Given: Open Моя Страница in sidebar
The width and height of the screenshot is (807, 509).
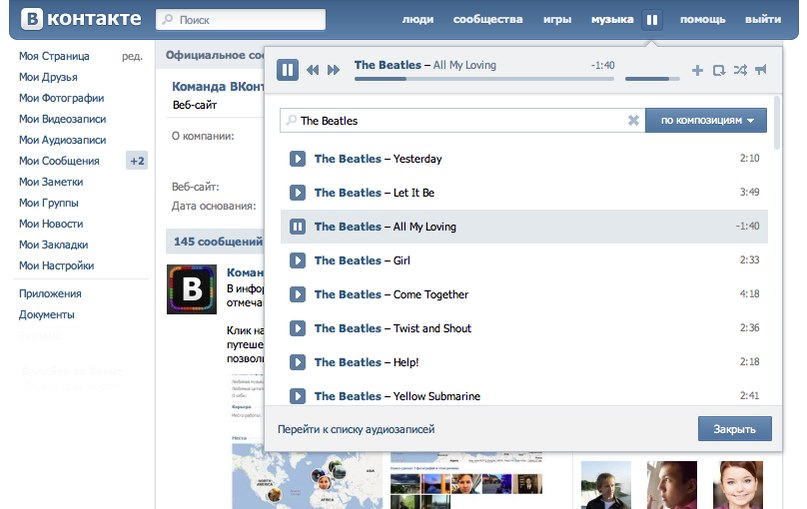Looking at the screenshot, I should (x=54, y=56).
